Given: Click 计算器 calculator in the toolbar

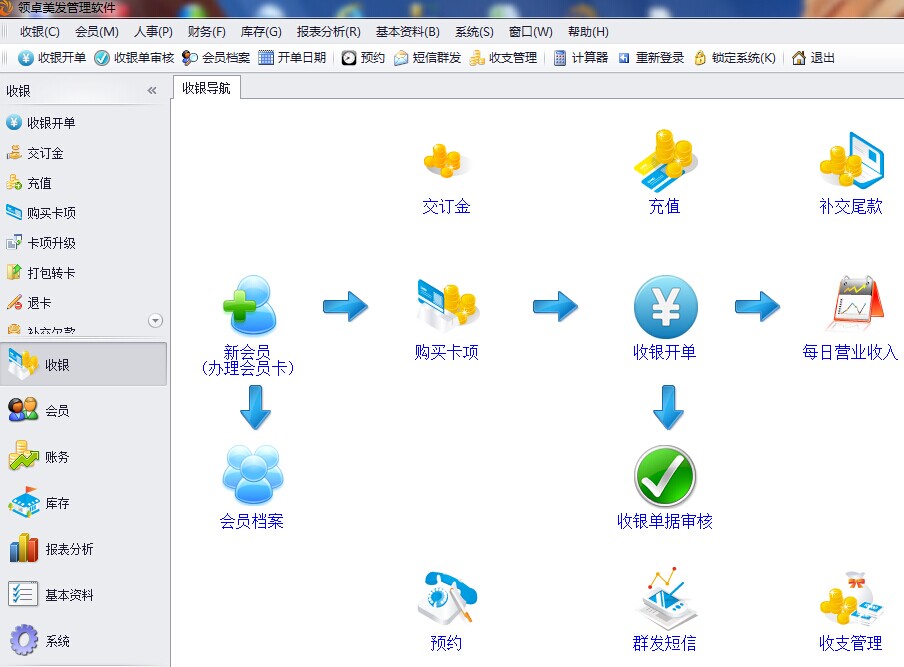Looking at the screenshot, I should pyautogui.click(x=581, y=58).
